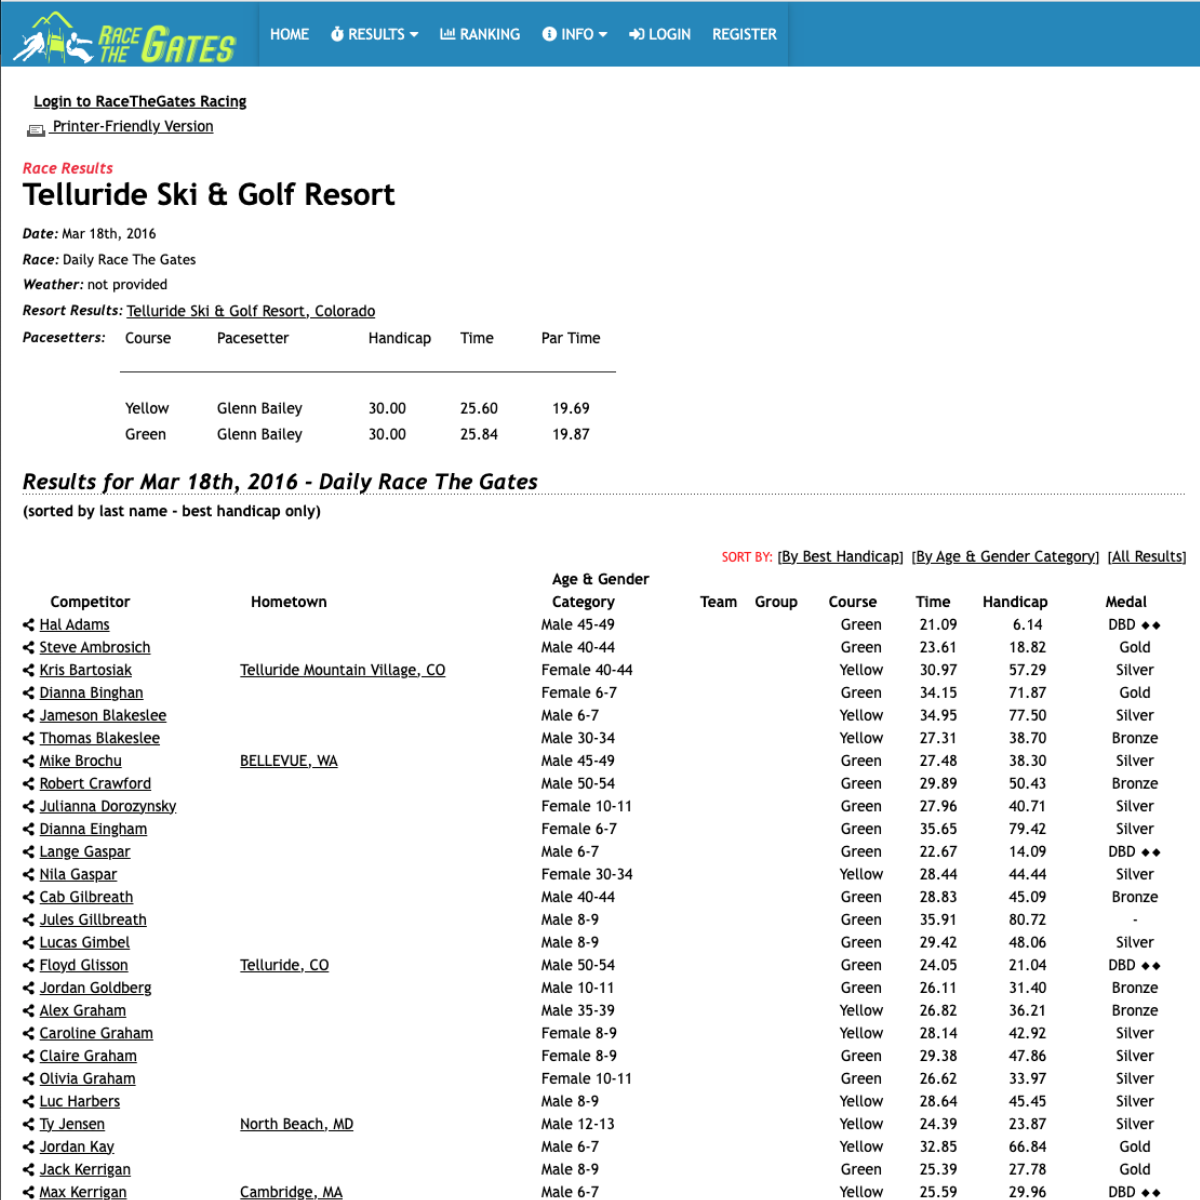This screenshot has width=1200, height=1200.
Task: Click share icon beside Lucas Gimbel
Action: pos(29,942)
